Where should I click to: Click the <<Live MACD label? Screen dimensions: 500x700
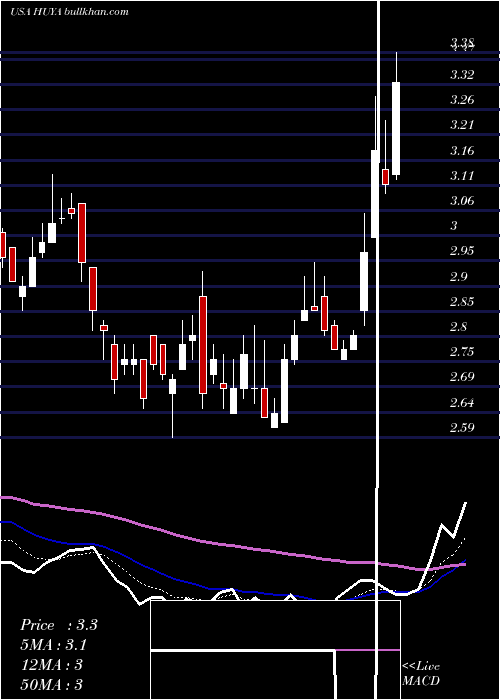[421, 673]
